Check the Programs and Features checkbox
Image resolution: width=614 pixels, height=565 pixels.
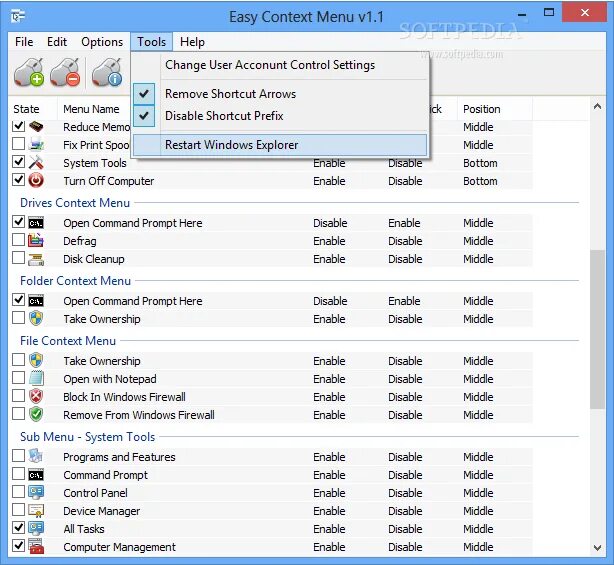pos(18,456)
